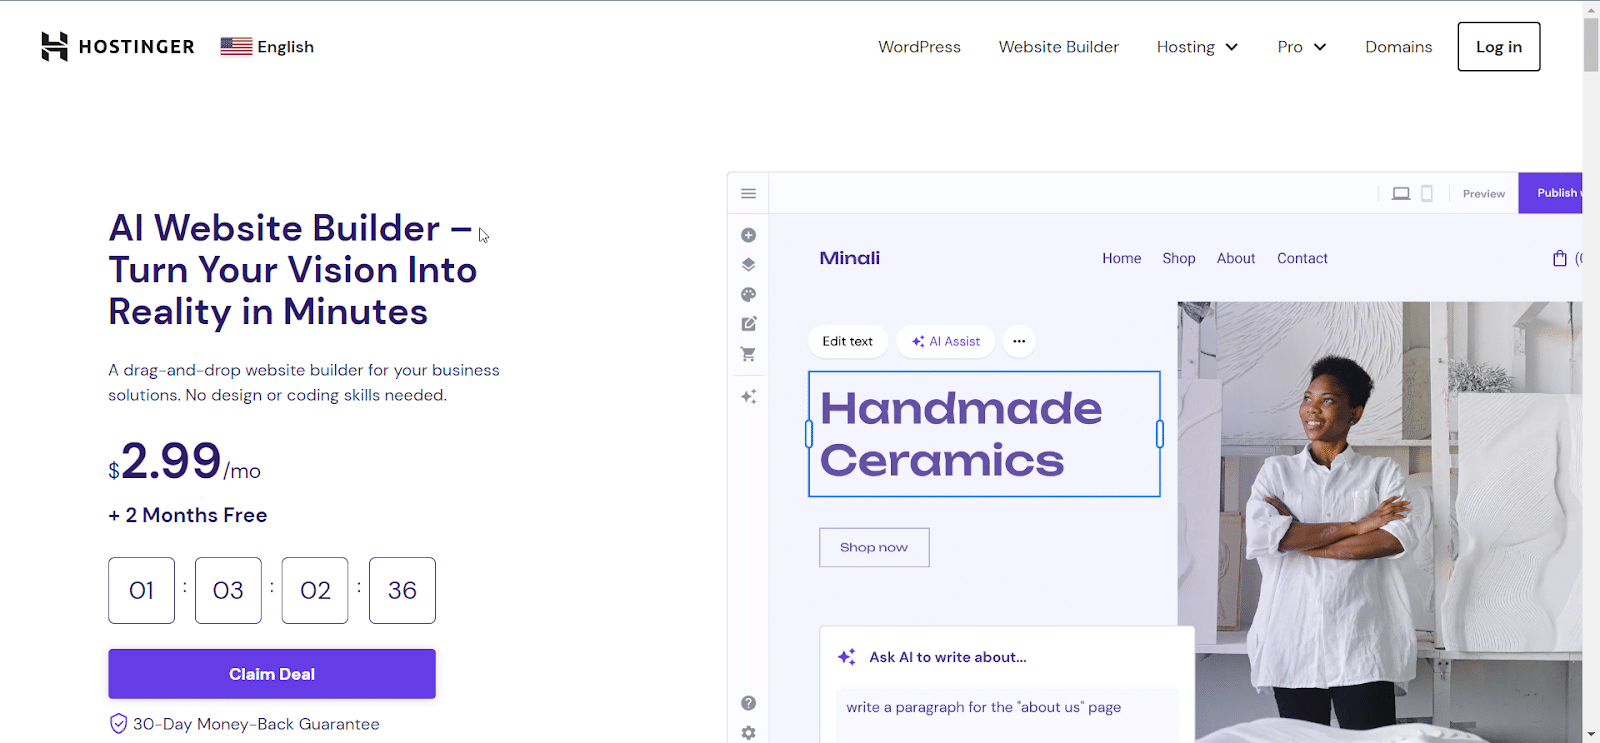Open the settings gear icon
1600x743 pixels.
point(748,733)
